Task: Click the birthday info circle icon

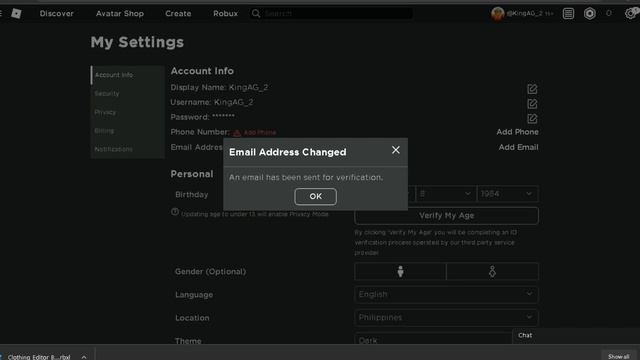Action: click(175, 212)
